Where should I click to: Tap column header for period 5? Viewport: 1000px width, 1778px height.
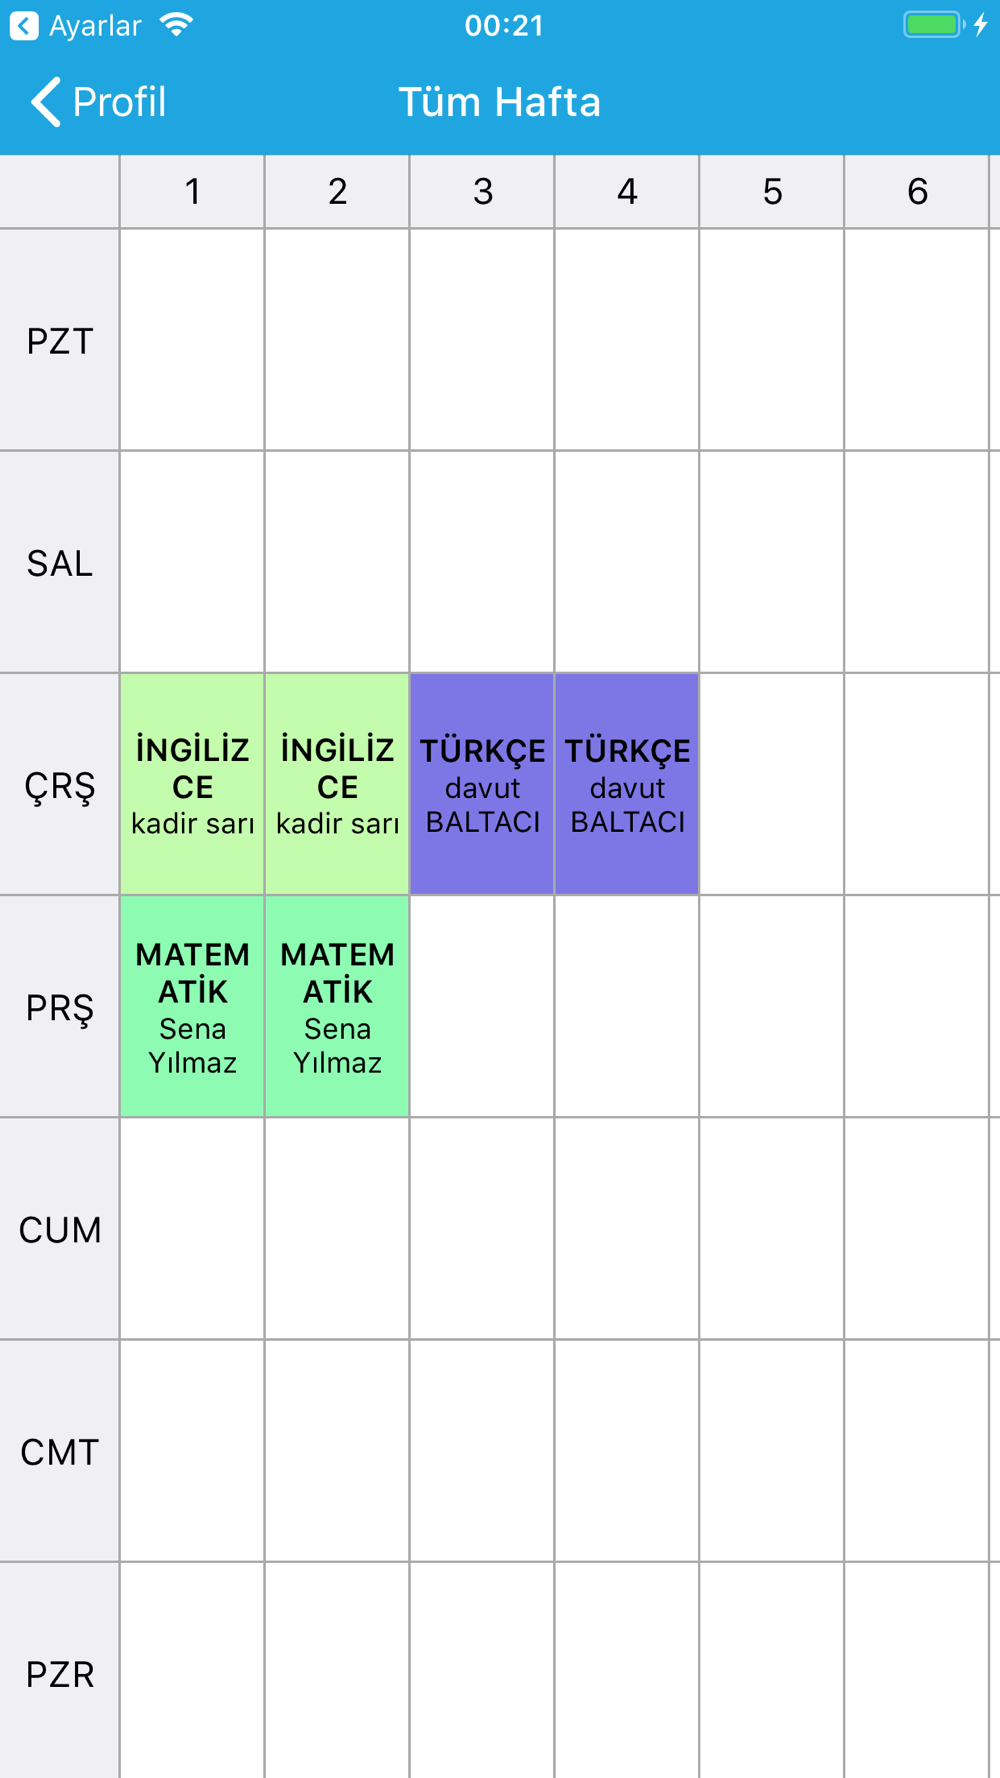(x=772, y=191)
